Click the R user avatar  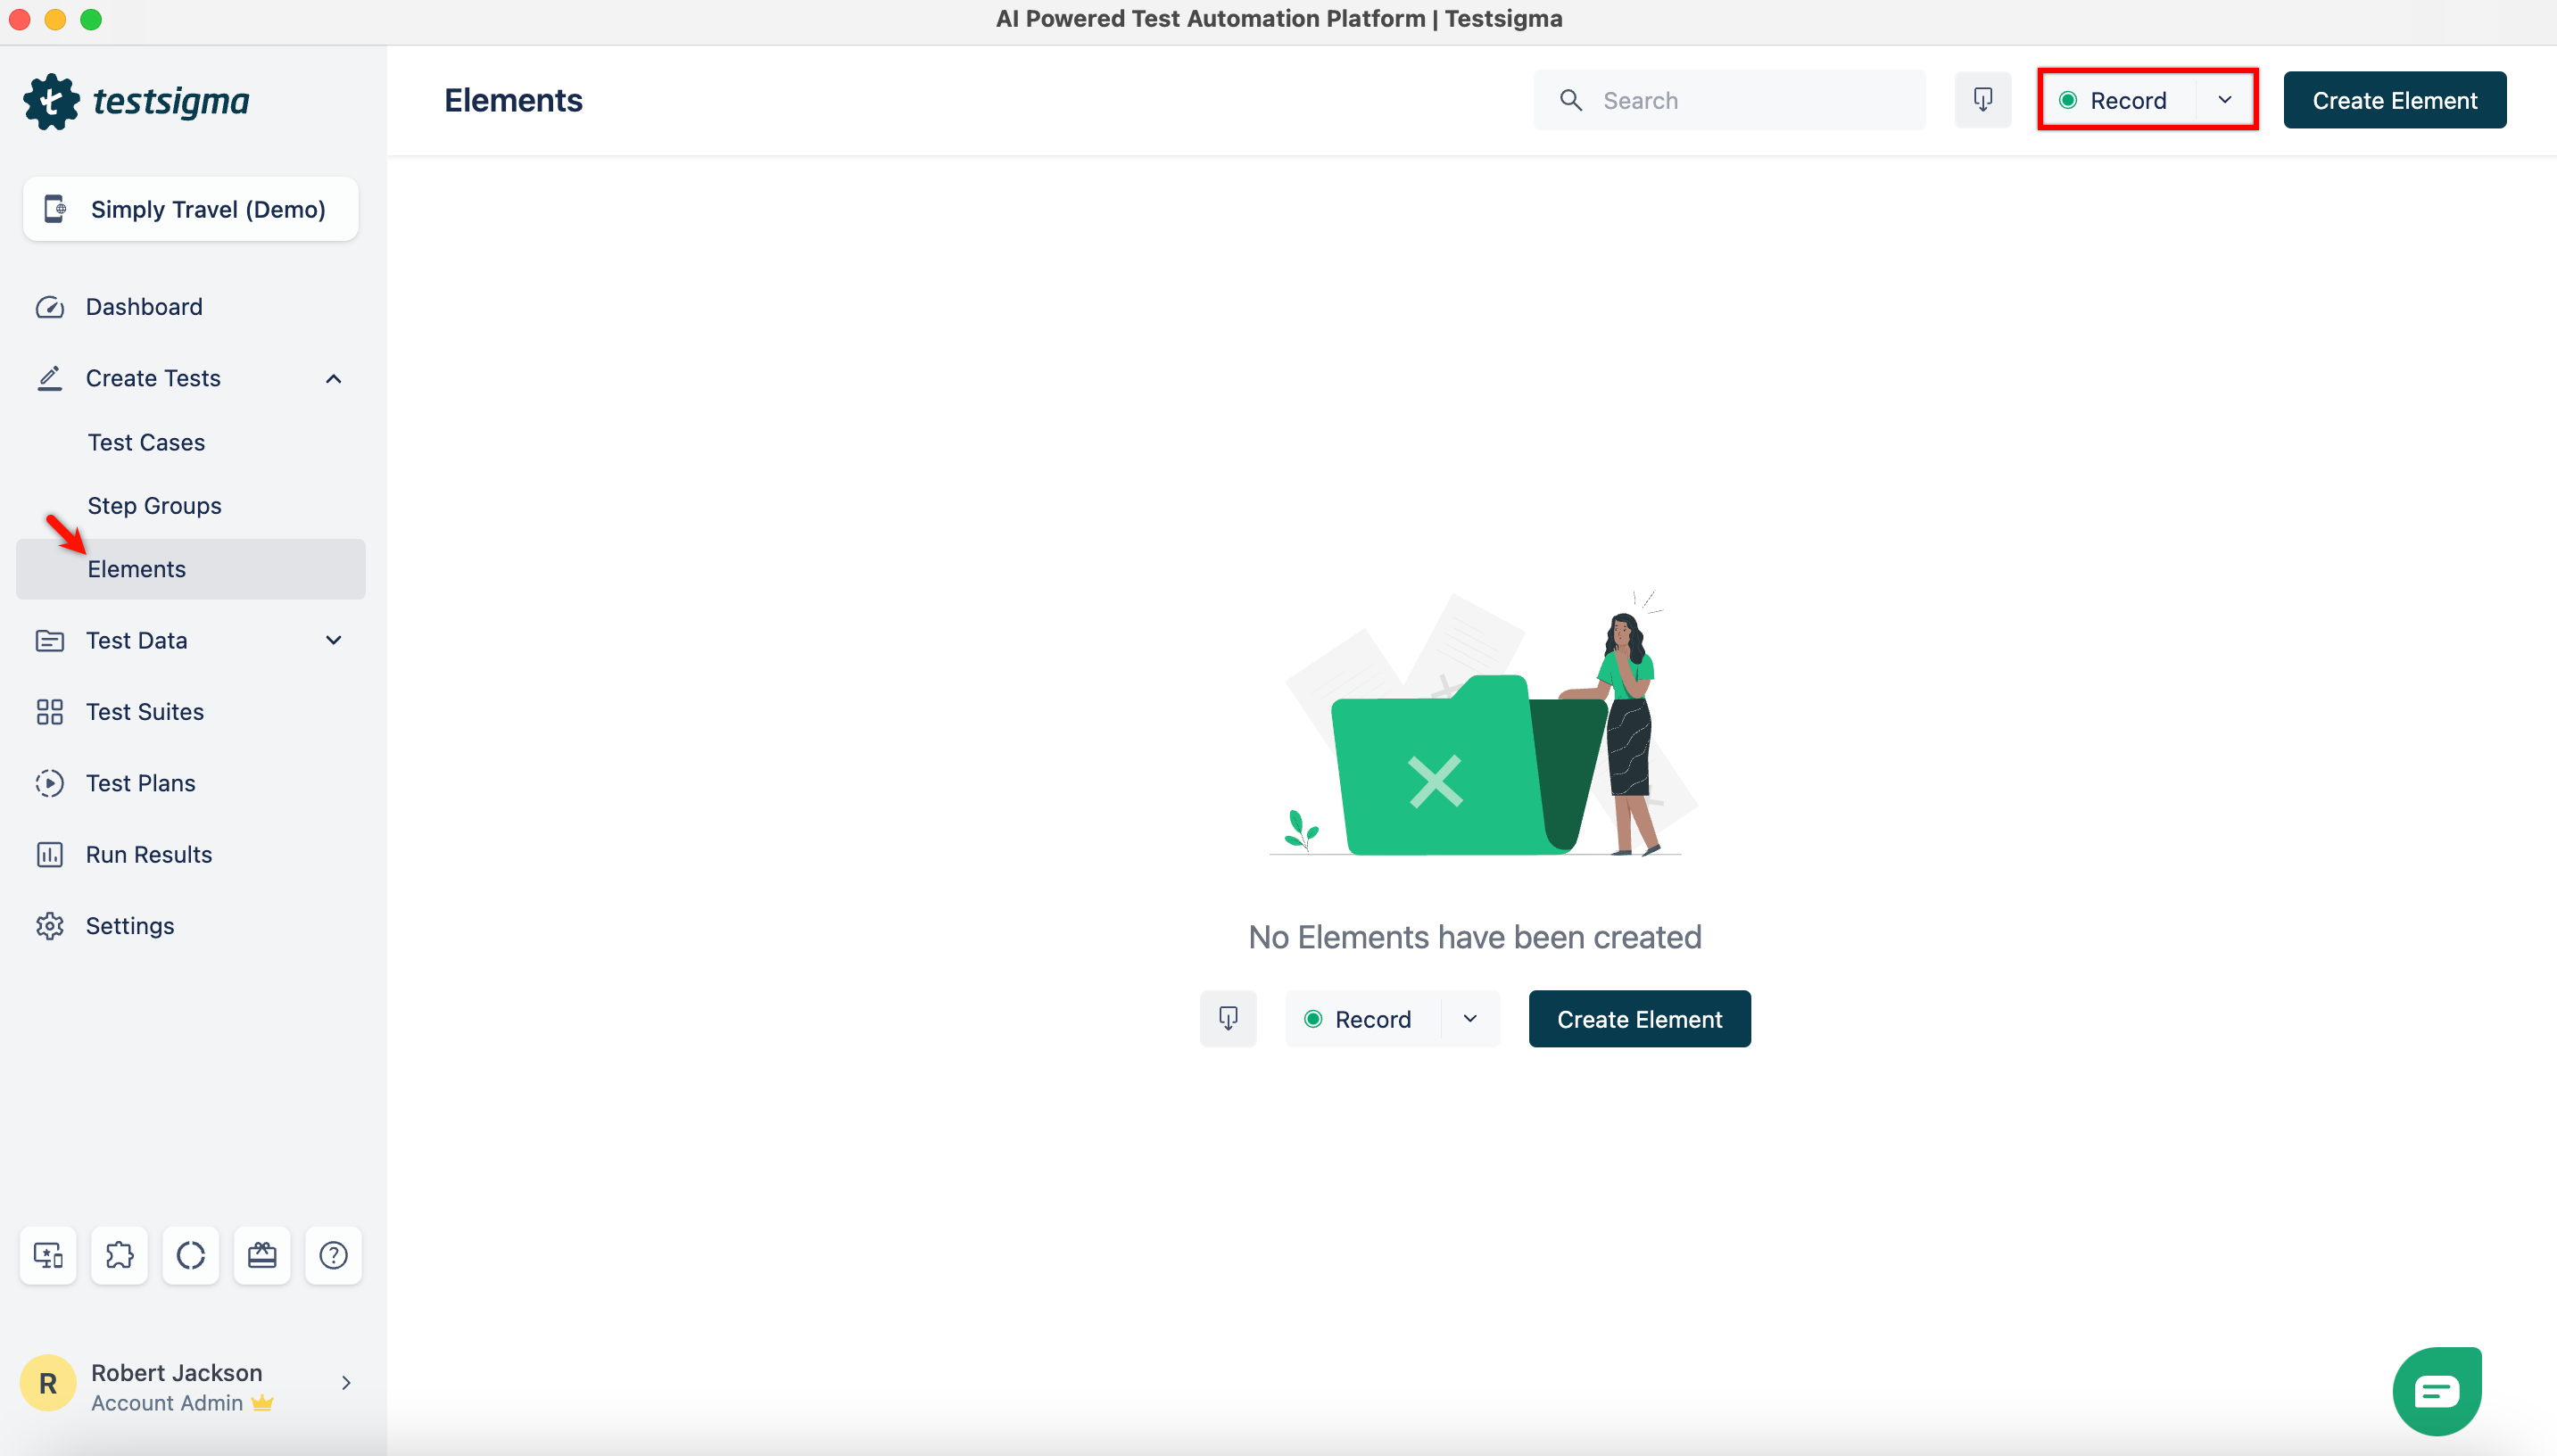click(x=48, y=1383)
